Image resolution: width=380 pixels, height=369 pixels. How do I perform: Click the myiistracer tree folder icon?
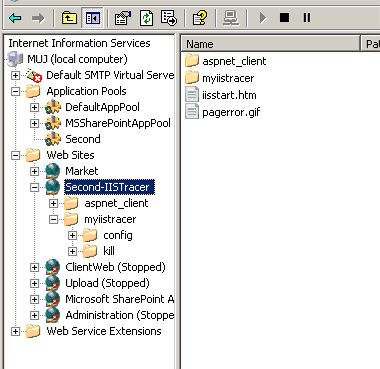click(71, 219)
